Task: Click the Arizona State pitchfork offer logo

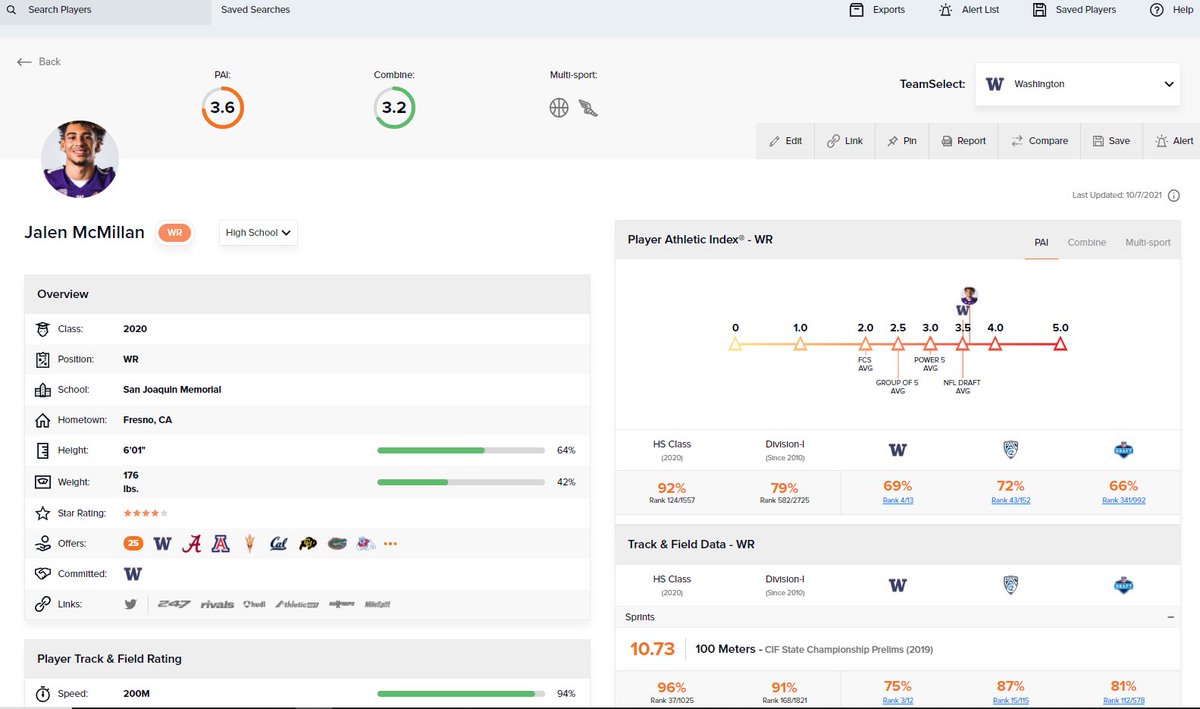Action: (x=249, y=544)
